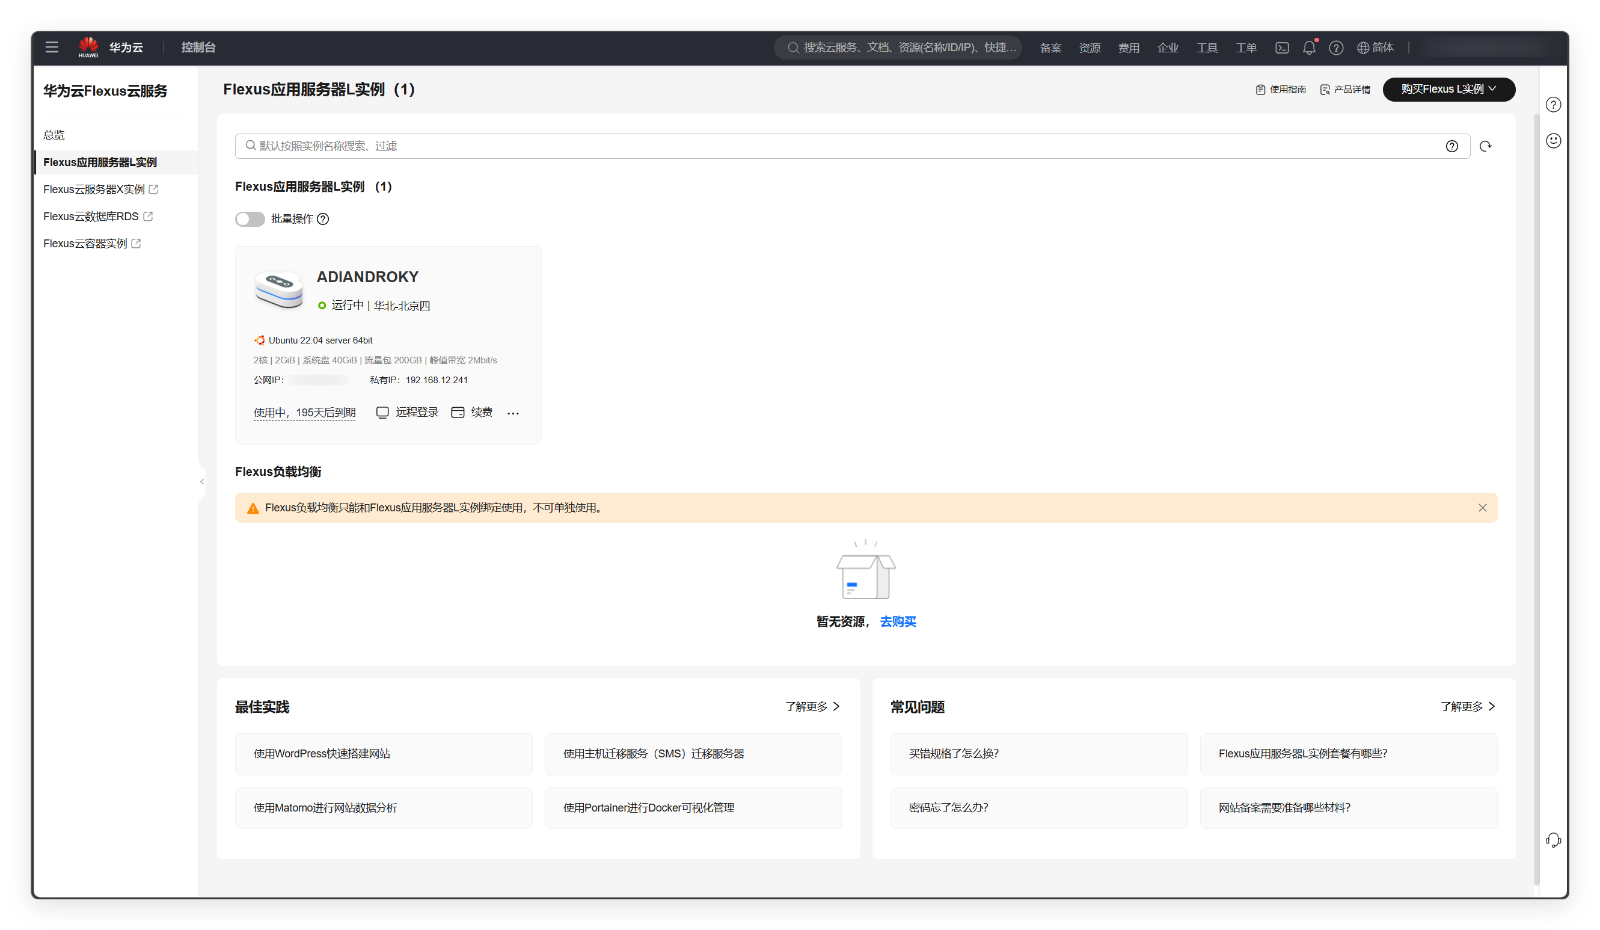Collapse the left sidebar panel

(202, 482)
